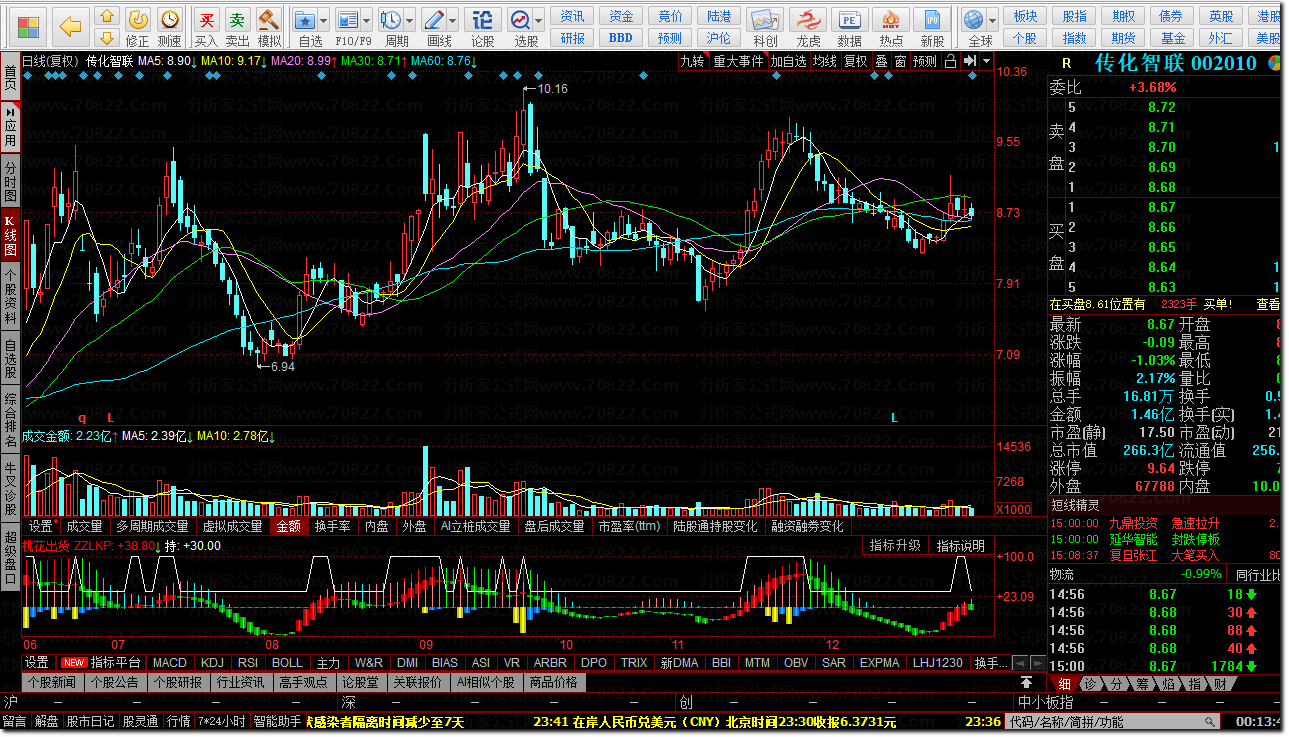
Task: Open the 测速 speed test tool
Action: [x=170, y=27]
